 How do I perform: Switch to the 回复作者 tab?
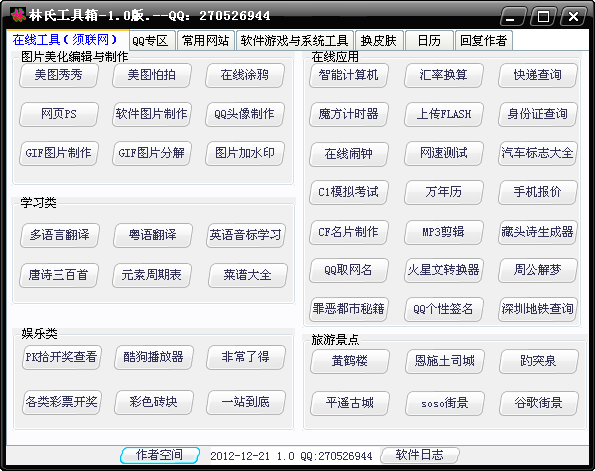[483, 41]
